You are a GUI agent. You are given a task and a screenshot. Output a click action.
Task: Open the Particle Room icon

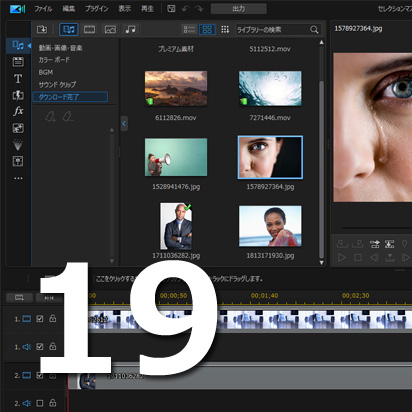pyautogui.click(x=18, y=145)
